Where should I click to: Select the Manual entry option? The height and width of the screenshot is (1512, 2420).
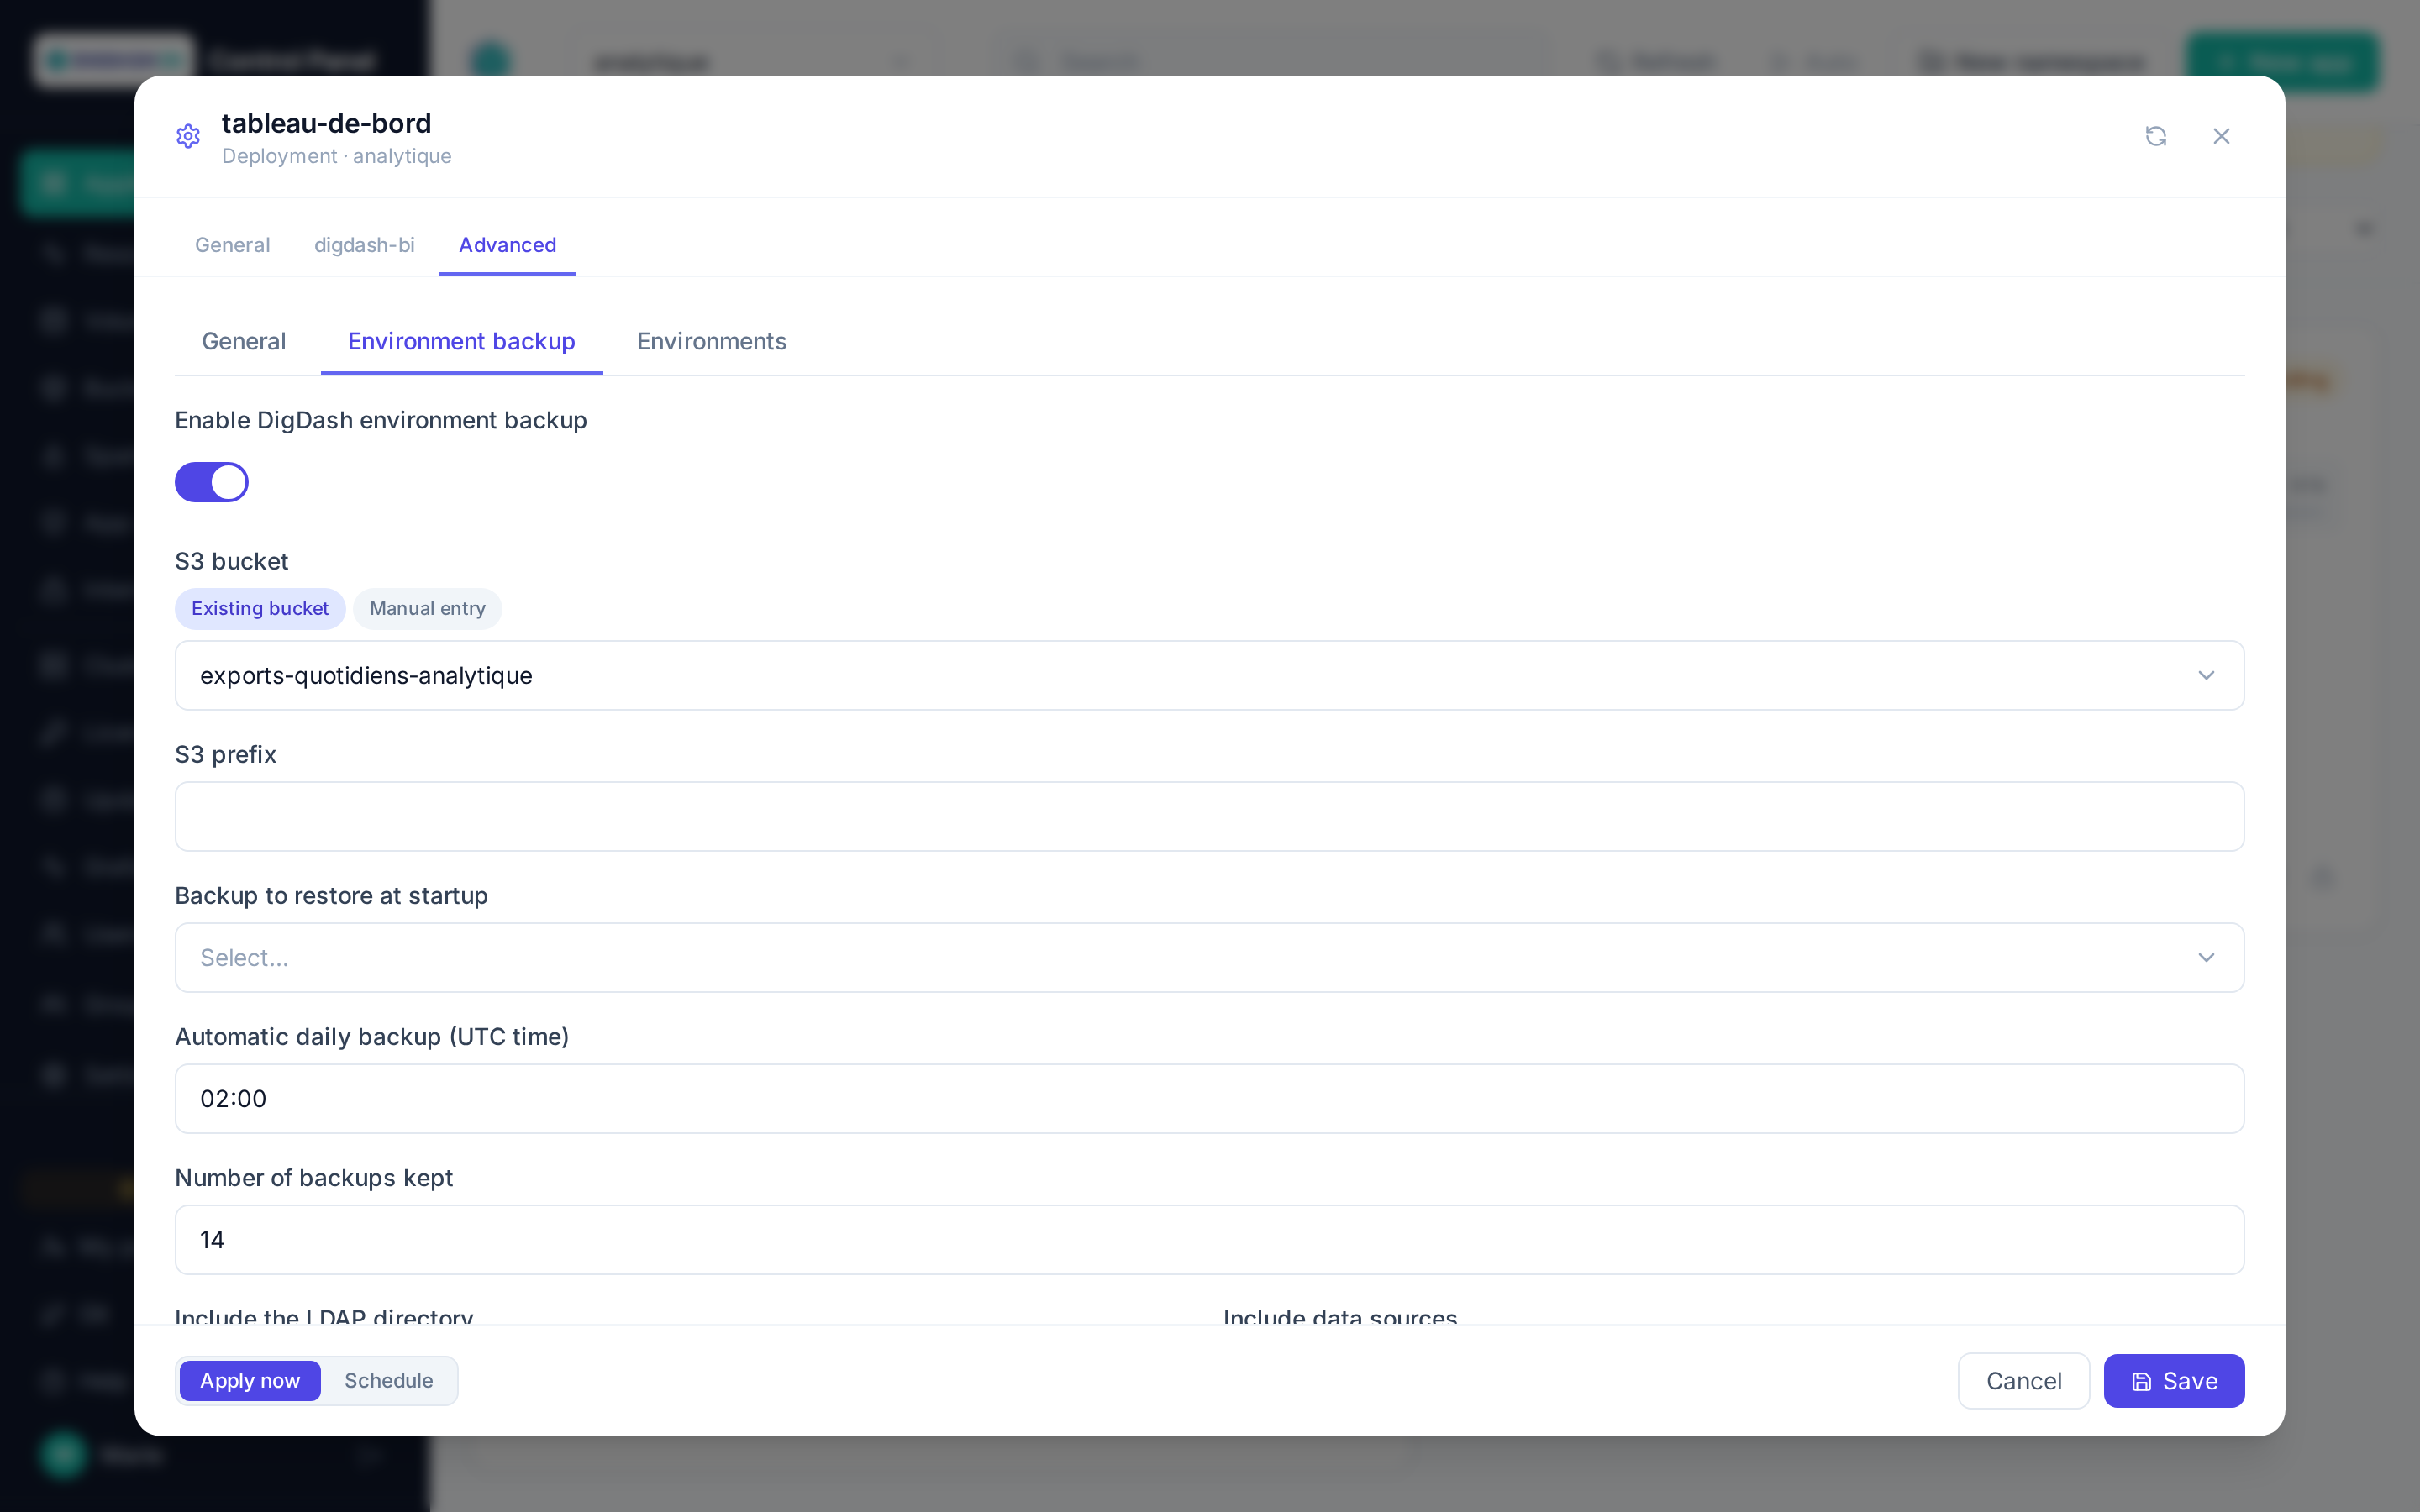tap(427, 608)
